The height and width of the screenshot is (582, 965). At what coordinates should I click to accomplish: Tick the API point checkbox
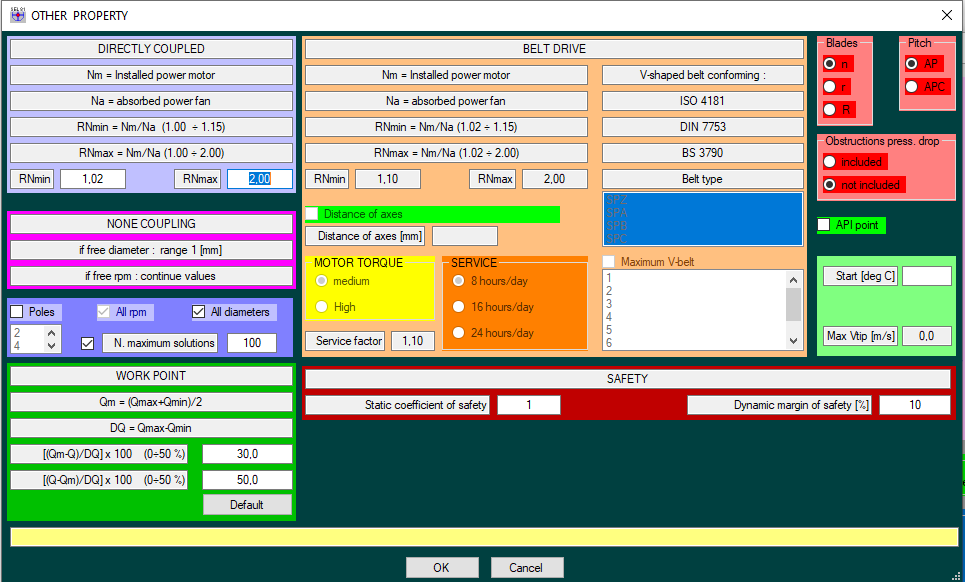point(825,225)
